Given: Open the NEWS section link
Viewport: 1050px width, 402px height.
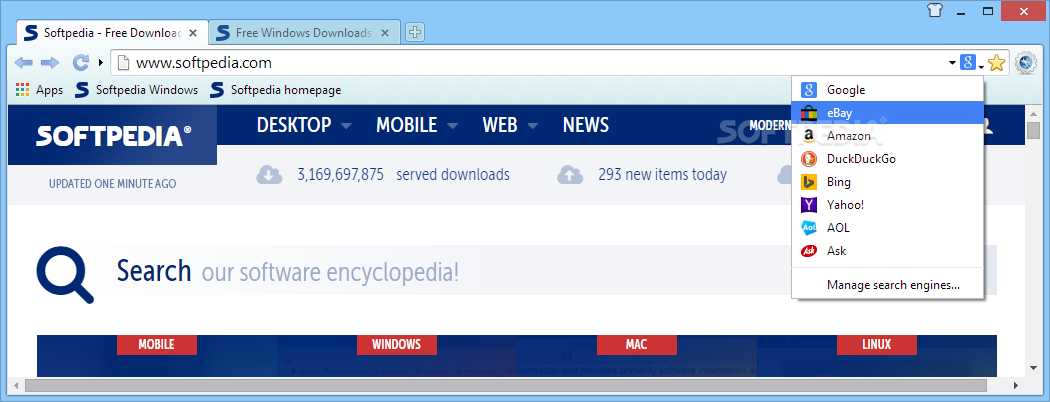Looking at the screenshot, I should click(x=586, y=125).
